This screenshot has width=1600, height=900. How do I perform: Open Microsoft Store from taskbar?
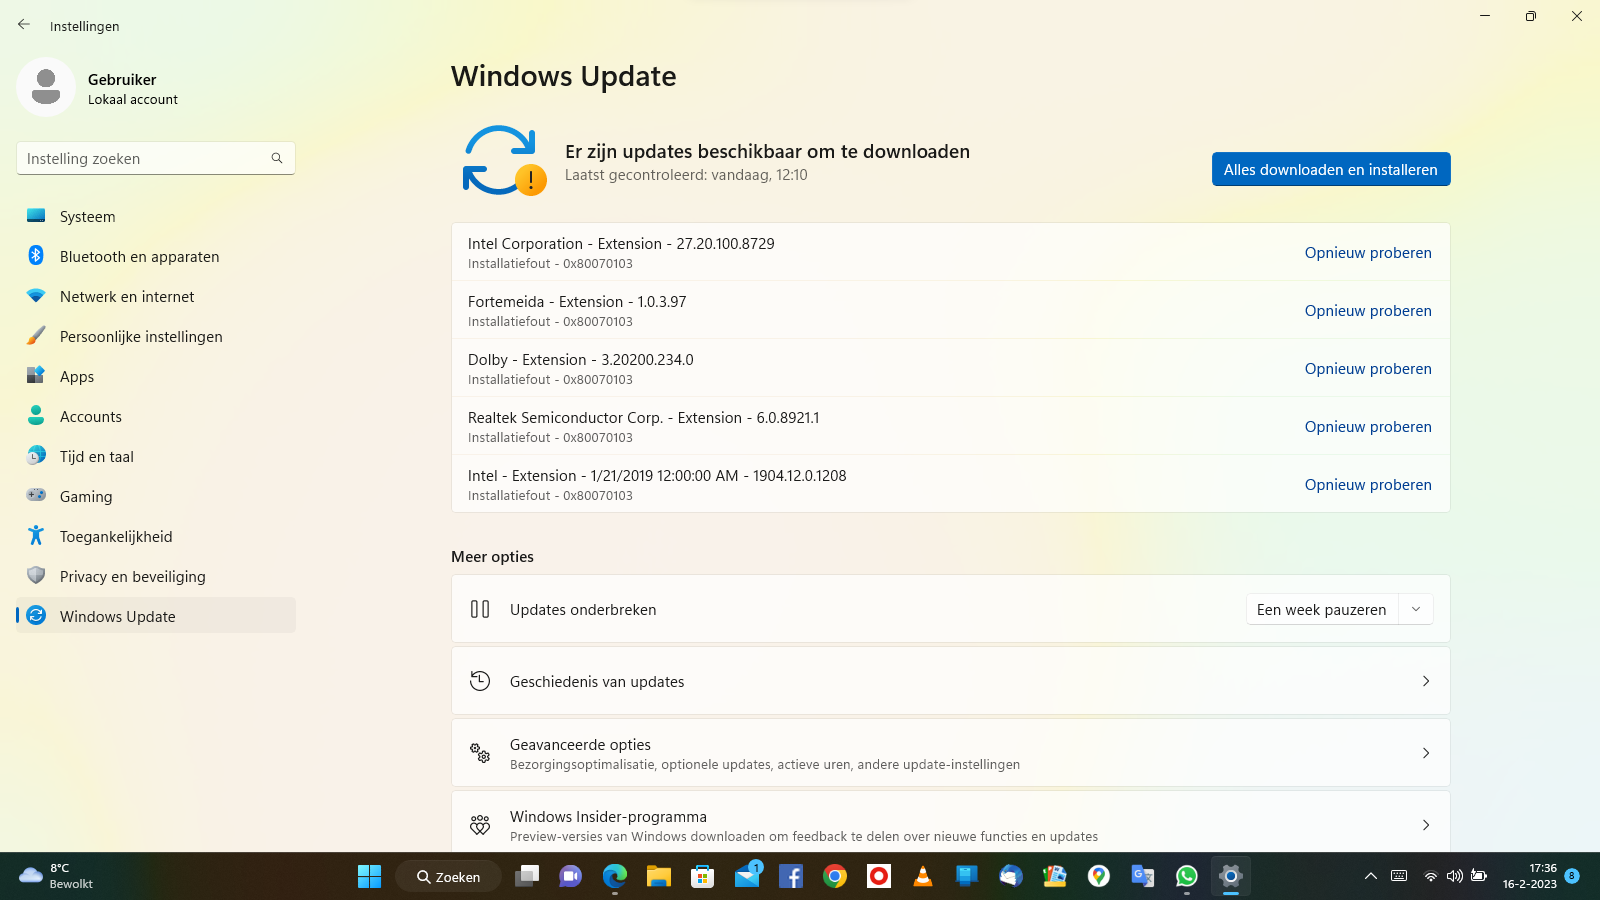(x=703, y=877)
